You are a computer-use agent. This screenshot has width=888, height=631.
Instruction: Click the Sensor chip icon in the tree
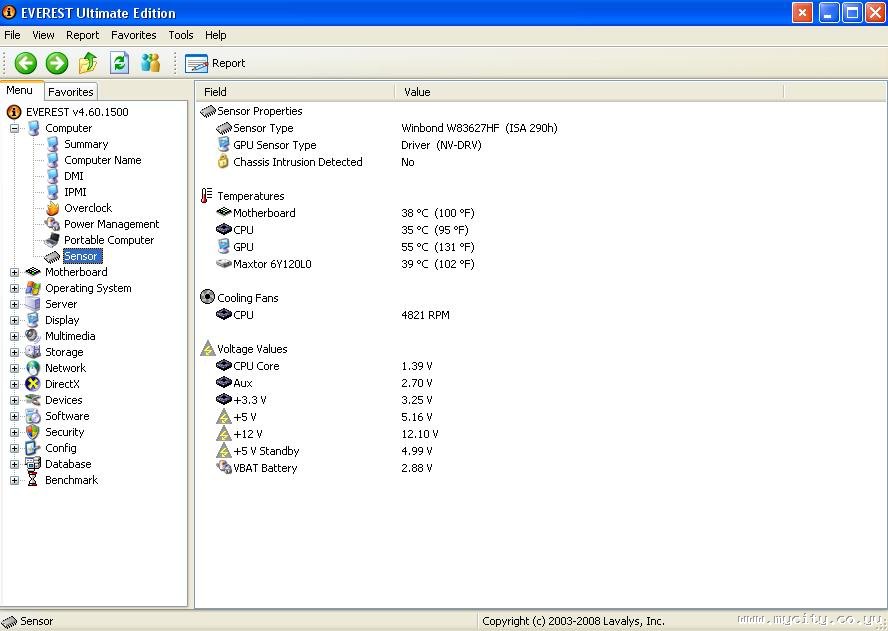point(52,257)
